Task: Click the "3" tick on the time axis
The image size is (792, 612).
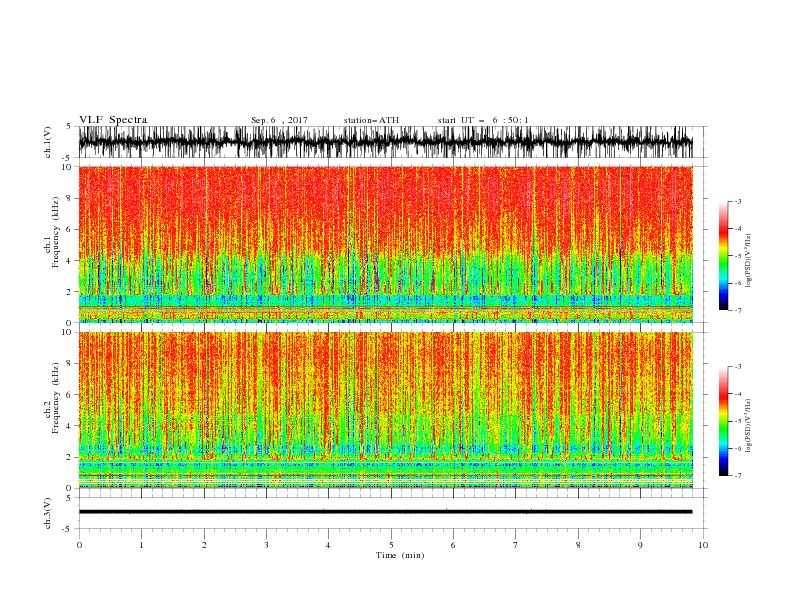Action: coord(266,545)
